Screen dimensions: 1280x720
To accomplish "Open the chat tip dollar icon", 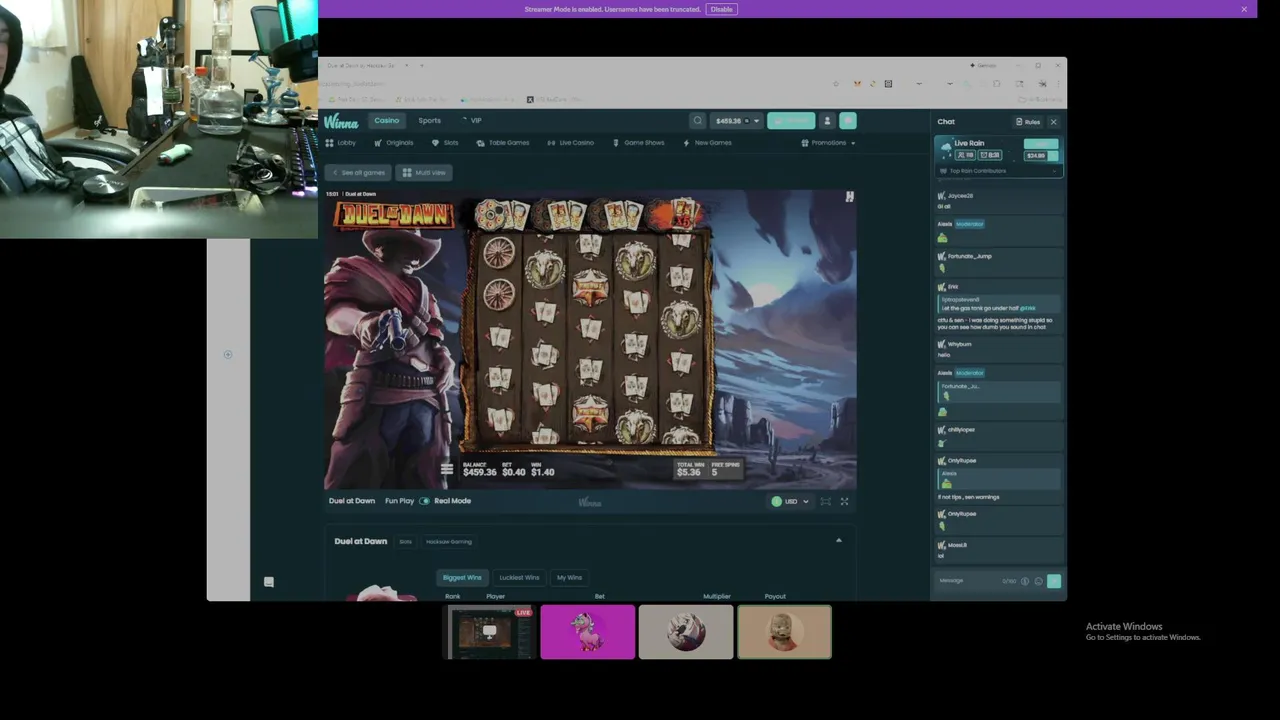I will point(1025,581).
